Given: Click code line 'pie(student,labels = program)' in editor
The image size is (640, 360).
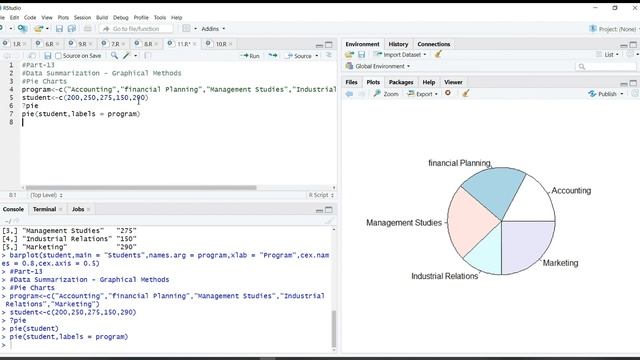Looking at the screenshot, I should 81,114.
